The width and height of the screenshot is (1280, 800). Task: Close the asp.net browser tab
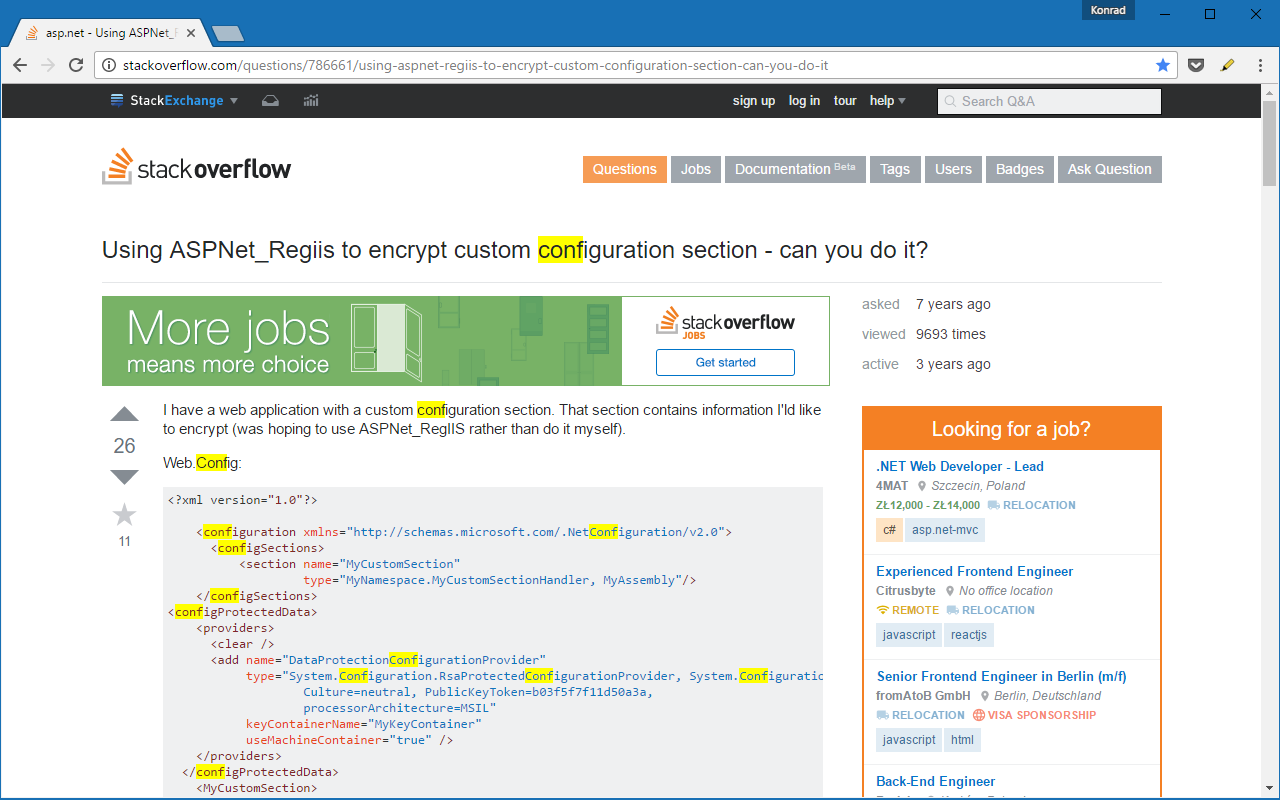click(x=192, y=33)
